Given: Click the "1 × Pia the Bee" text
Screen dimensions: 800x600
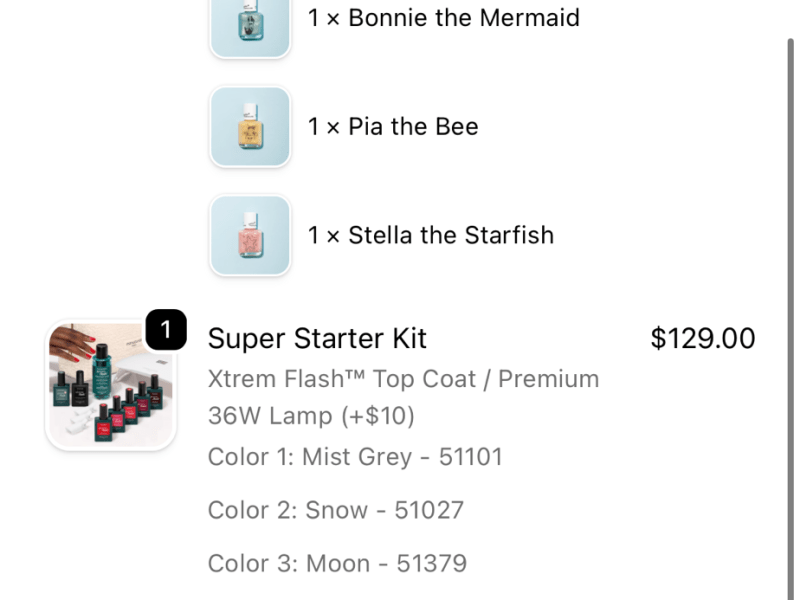Looking at the screenshot, I should pos(393,127).
